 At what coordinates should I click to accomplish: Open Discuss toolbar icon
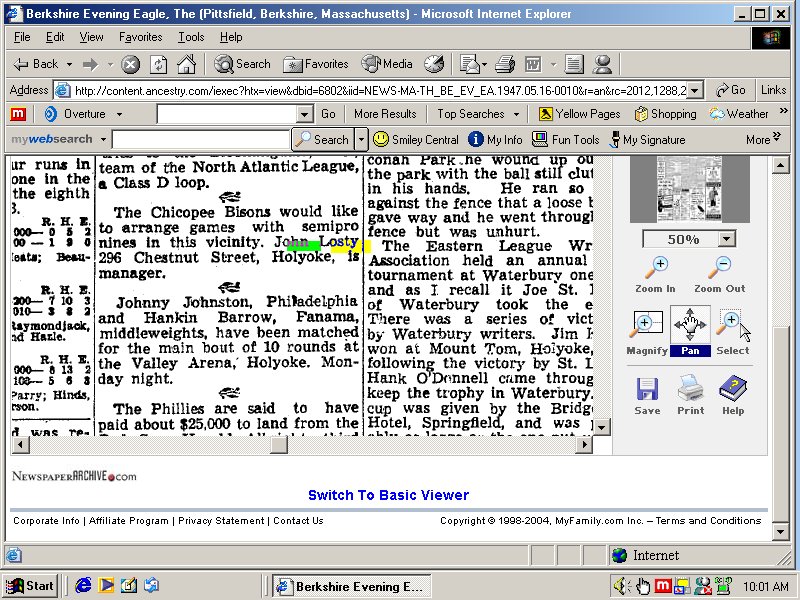point(574,64)
